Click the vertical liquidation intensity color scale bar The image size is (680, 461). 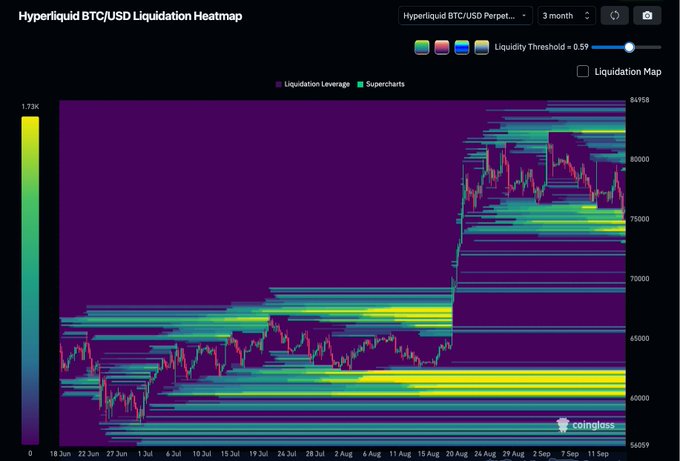30,281
